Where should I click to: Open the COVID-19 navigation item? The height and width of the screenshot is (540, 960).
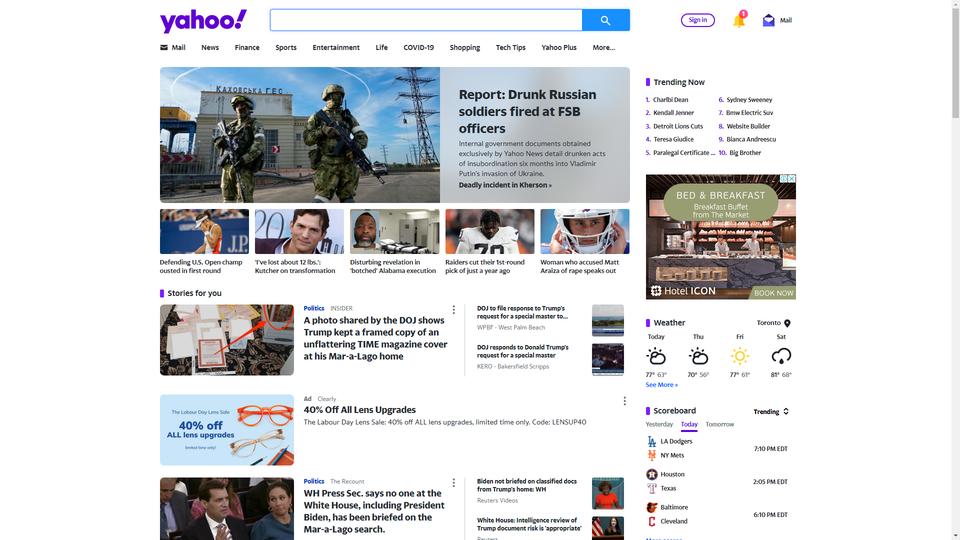coord(418,47)
